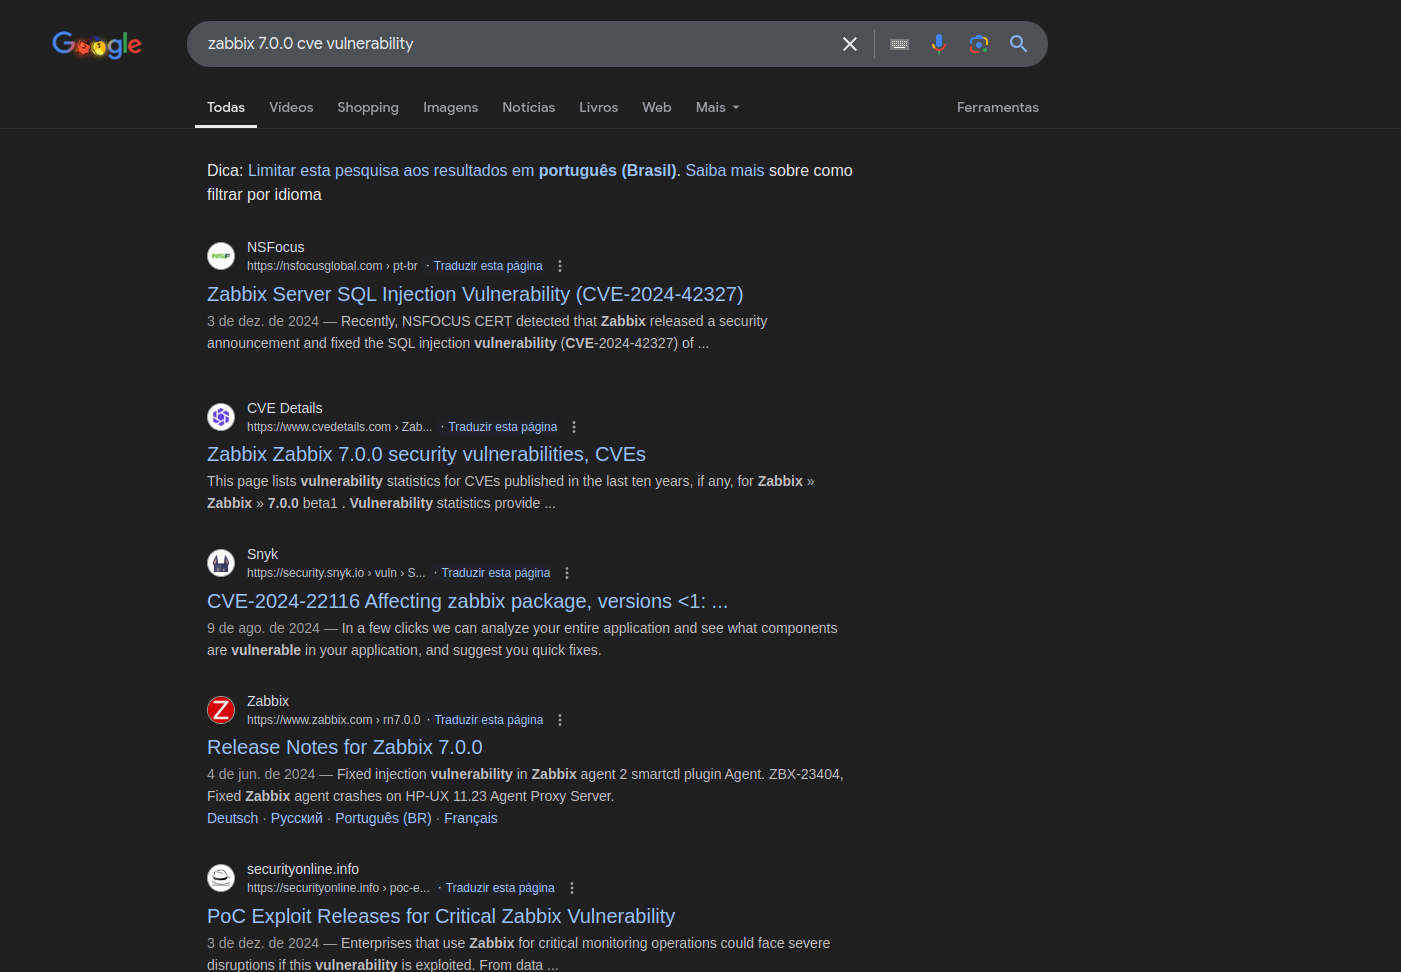The height and width of the screenshot is (972, 1401).
Task: Click the Zabbix site favicon
Action: coord(221,710)
